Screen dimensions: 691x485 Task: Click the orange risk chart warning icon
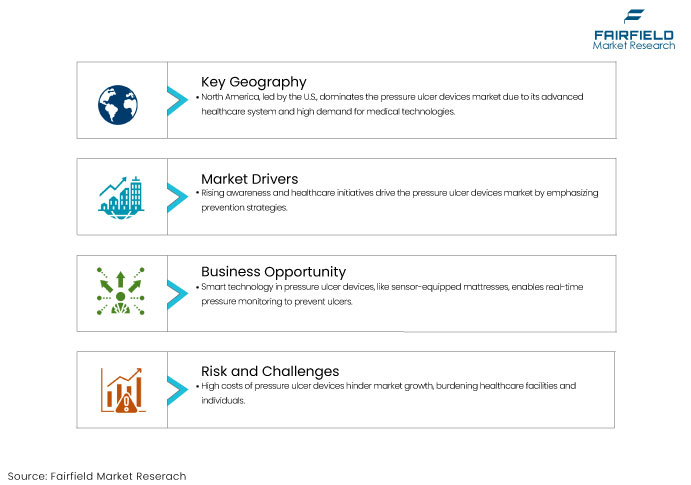point(123,390)
